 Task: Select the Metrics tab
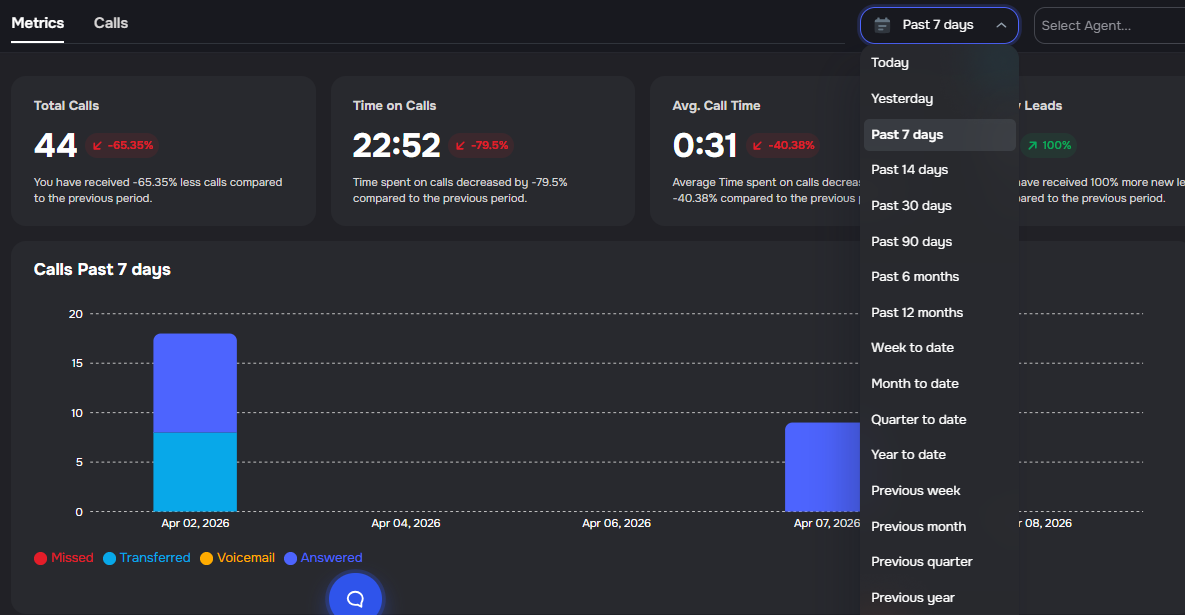(38, 23)
